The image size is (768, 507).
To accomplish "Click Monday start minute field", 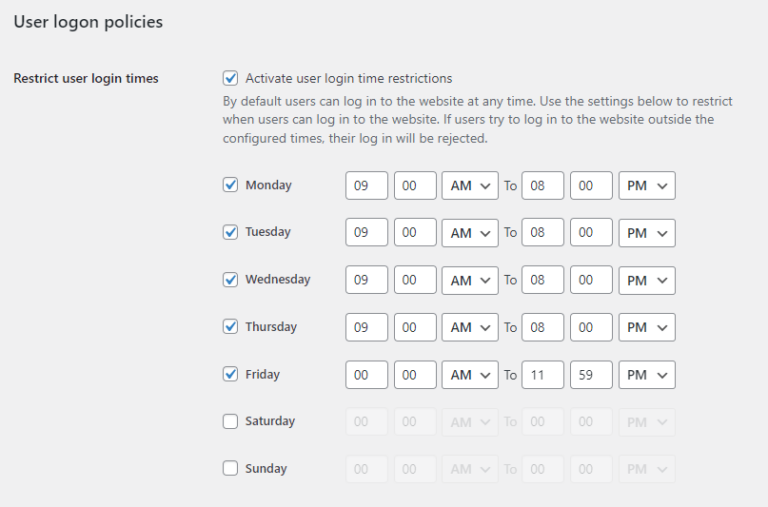I will (415, 186).
